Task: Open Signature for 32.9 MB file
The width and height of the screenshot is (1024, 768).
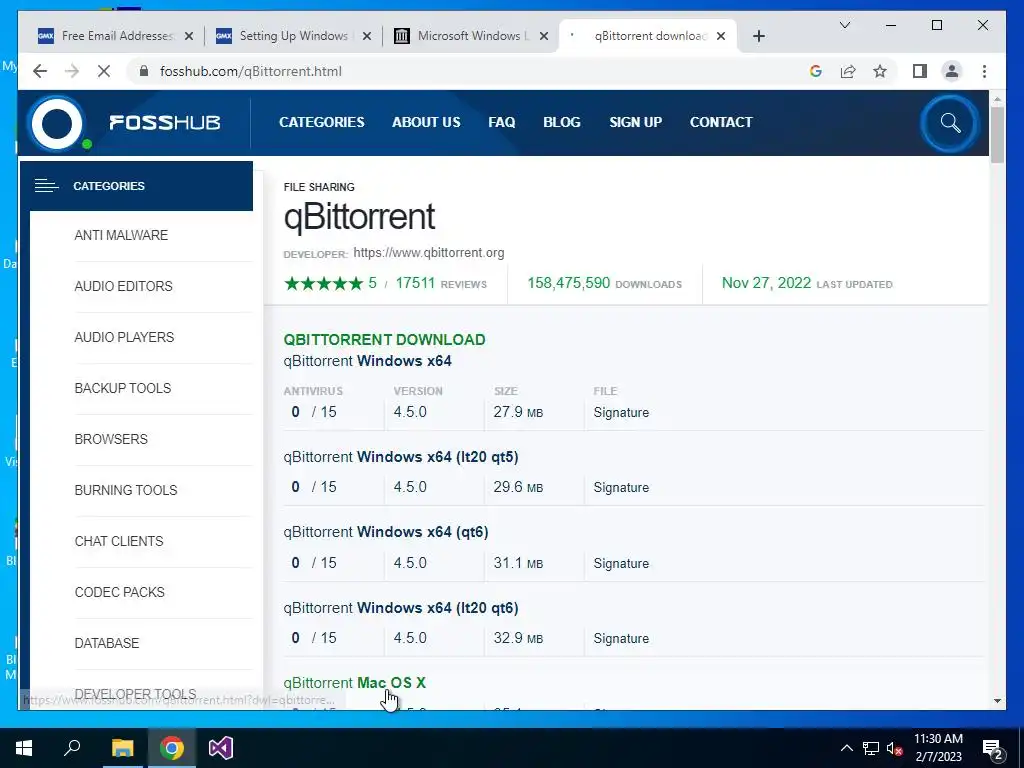Action: (x=621, y=639)
